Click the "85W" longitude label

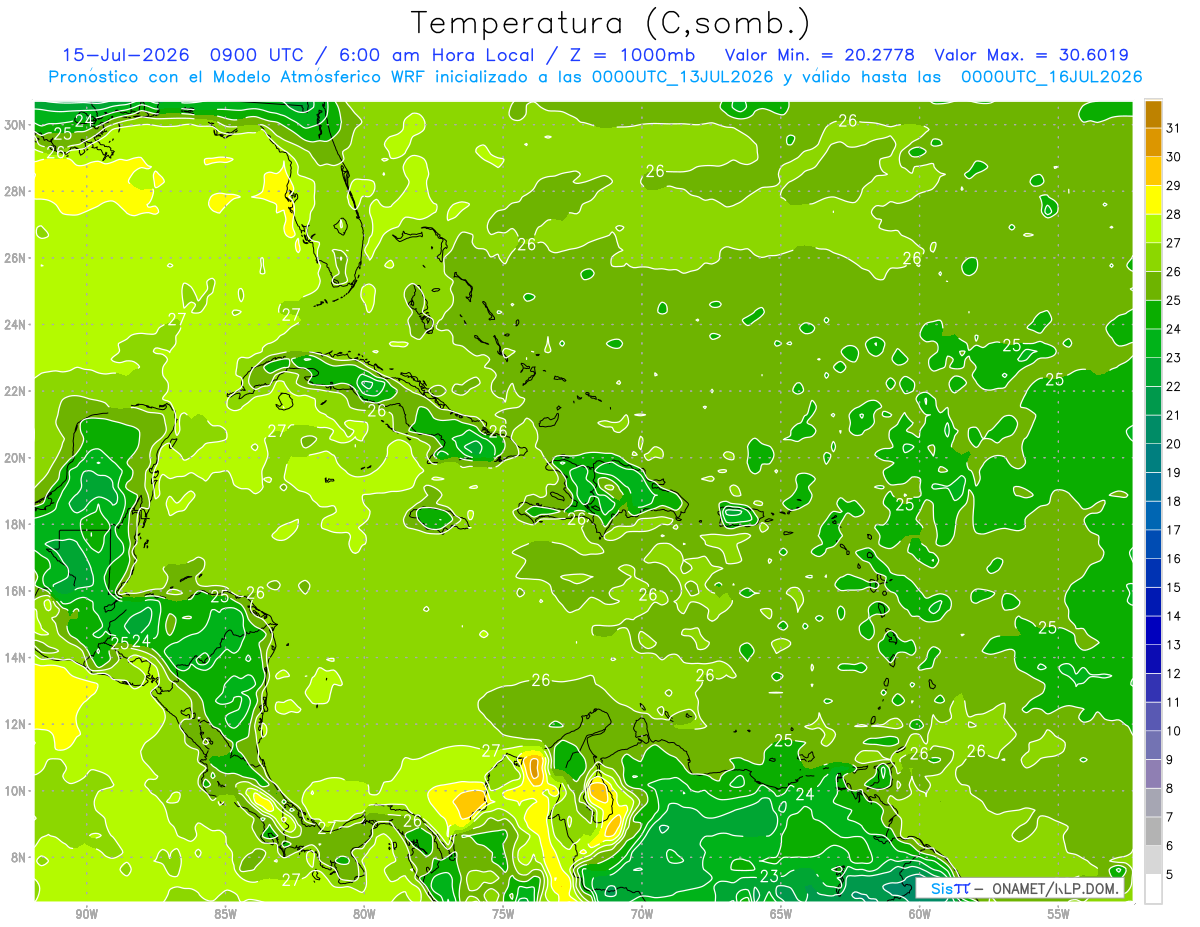225,914
